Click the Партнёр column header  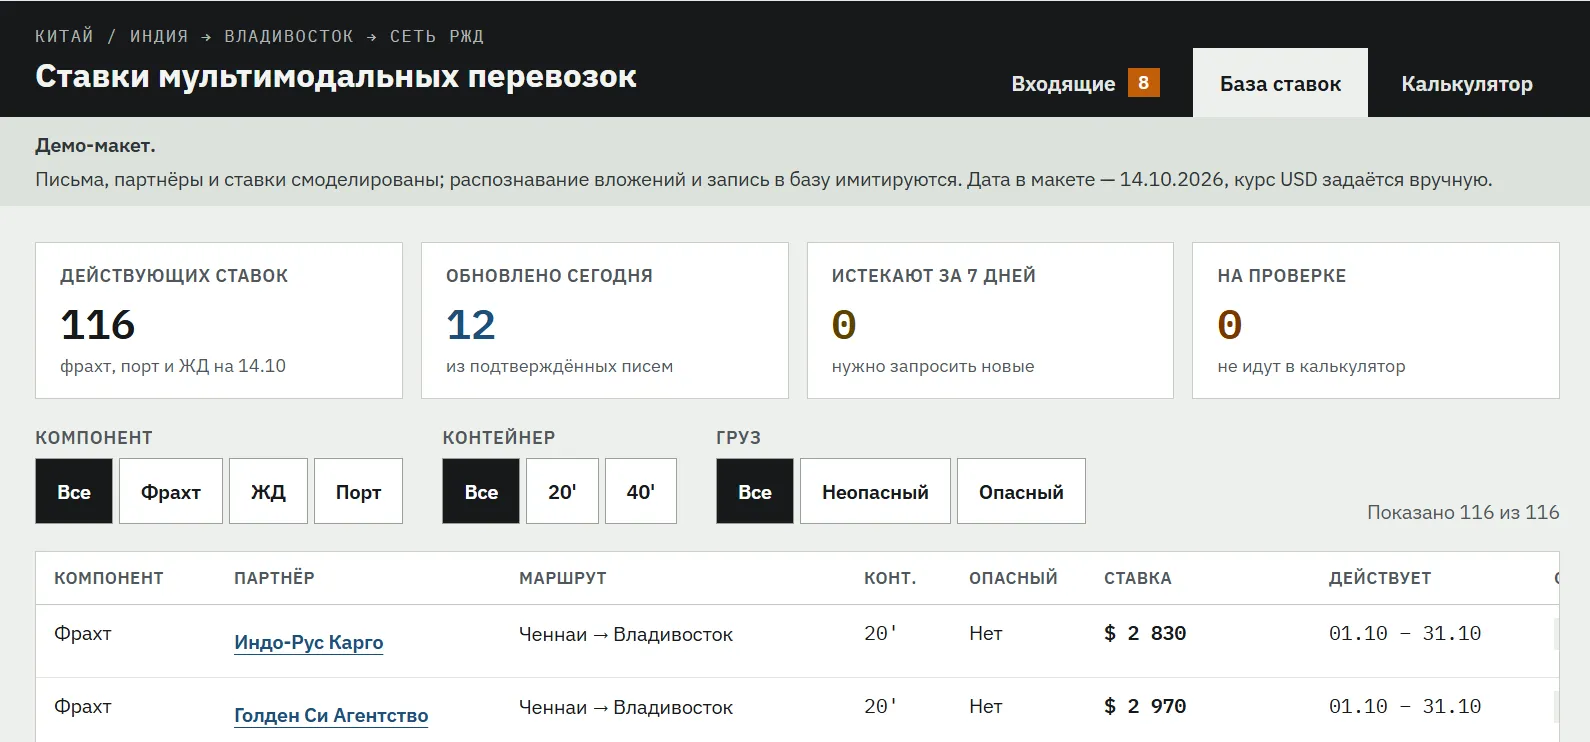(274, 578)
